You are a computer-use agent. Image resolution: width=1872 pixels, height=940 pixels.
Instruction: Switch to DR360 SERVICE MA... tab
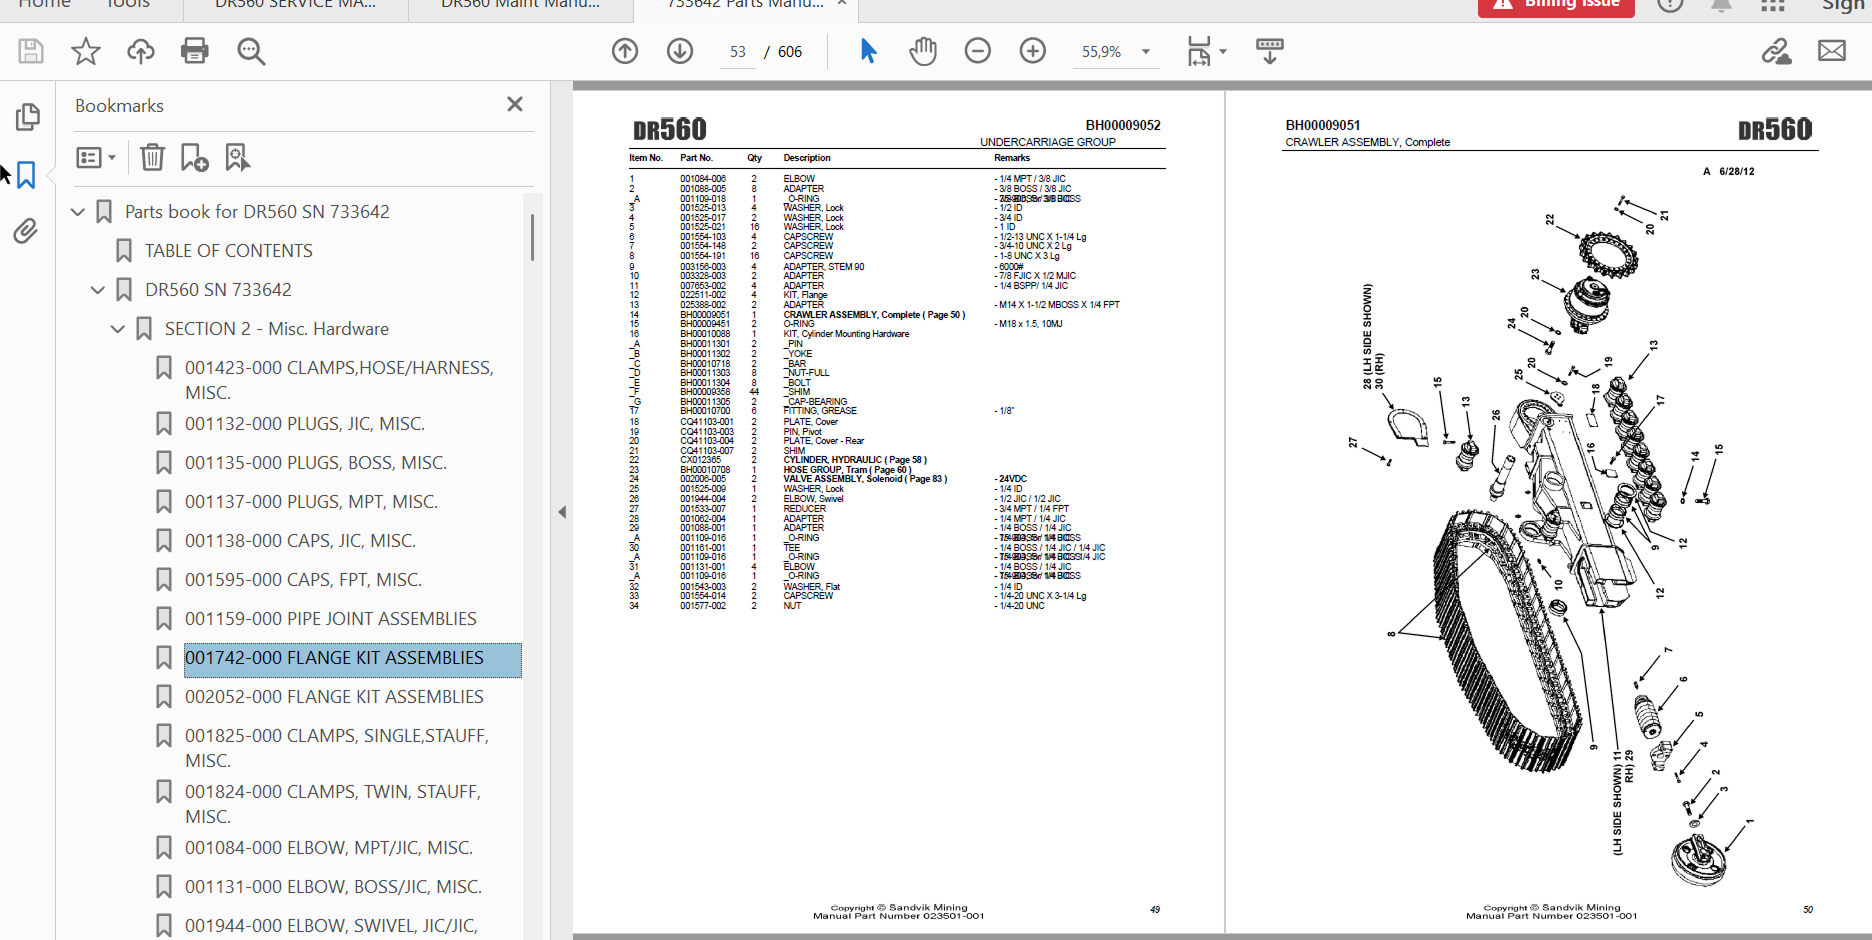(295, 5)
